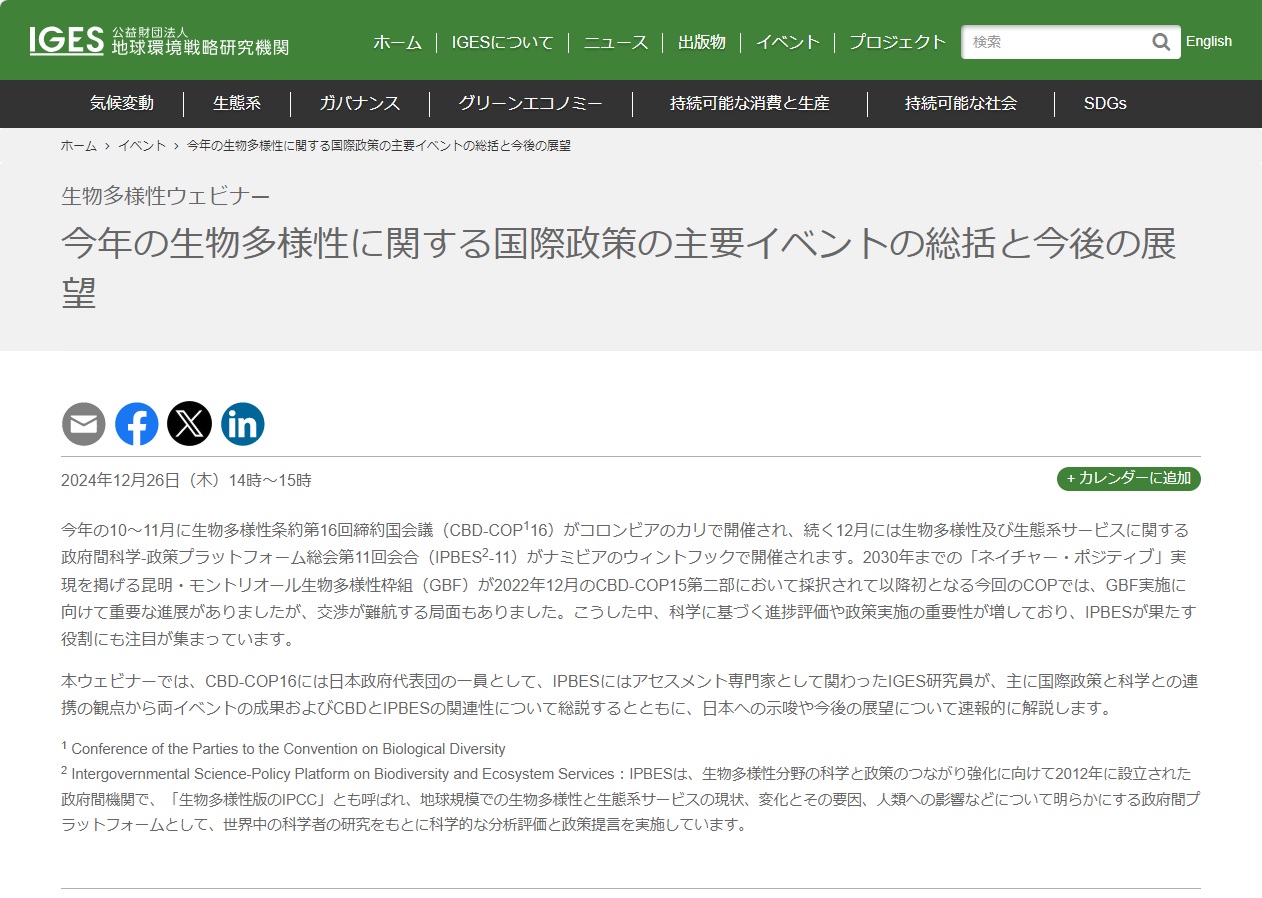Open the 出版物 menu item

[x=702, y=42]
